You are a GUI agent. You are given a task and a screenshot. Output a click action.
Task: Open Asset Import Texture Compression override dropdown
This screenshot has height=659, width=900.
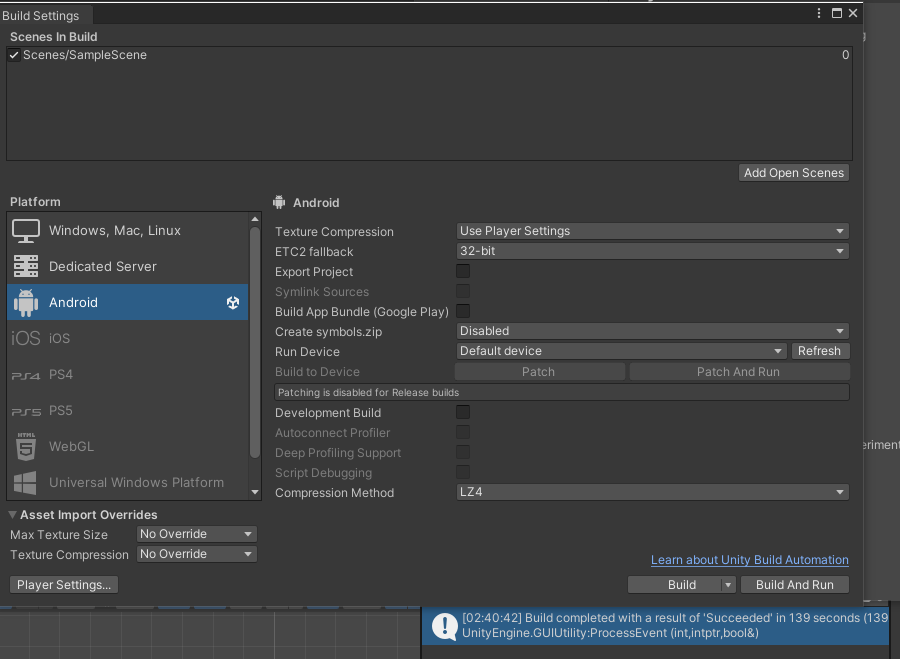pyautogui.click(x=196, y=554)
